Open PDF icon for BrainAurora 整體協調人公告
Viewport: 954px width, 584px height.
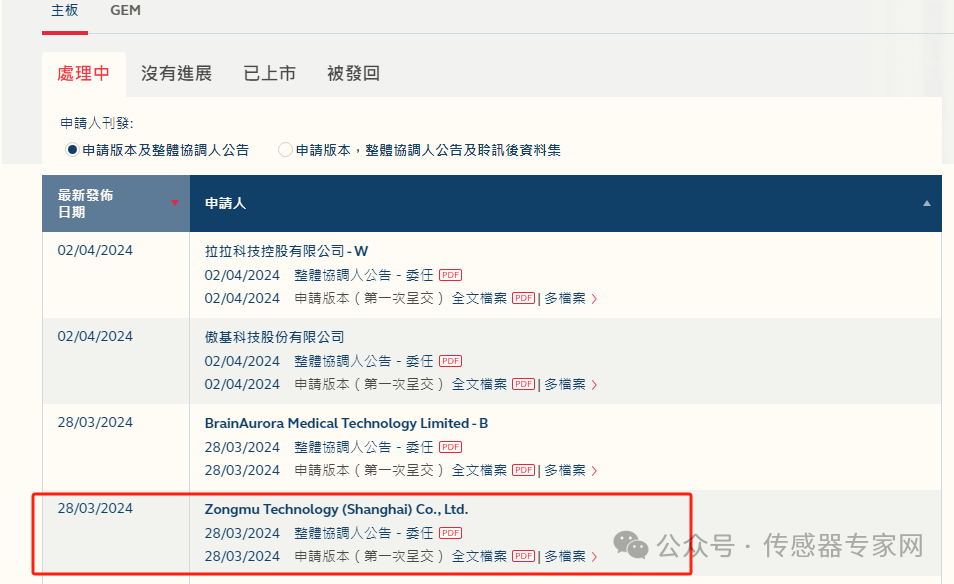450,447
